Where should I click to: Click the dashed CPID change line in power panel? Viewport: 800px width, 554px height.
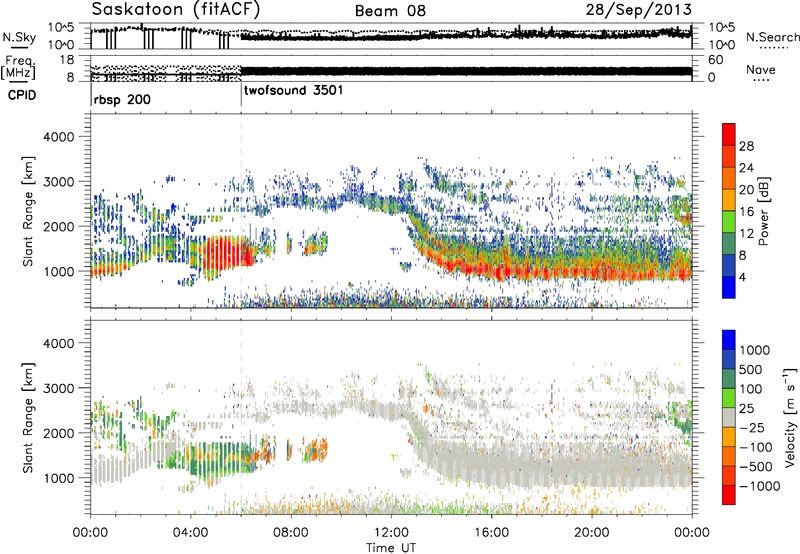coord(241,210)
